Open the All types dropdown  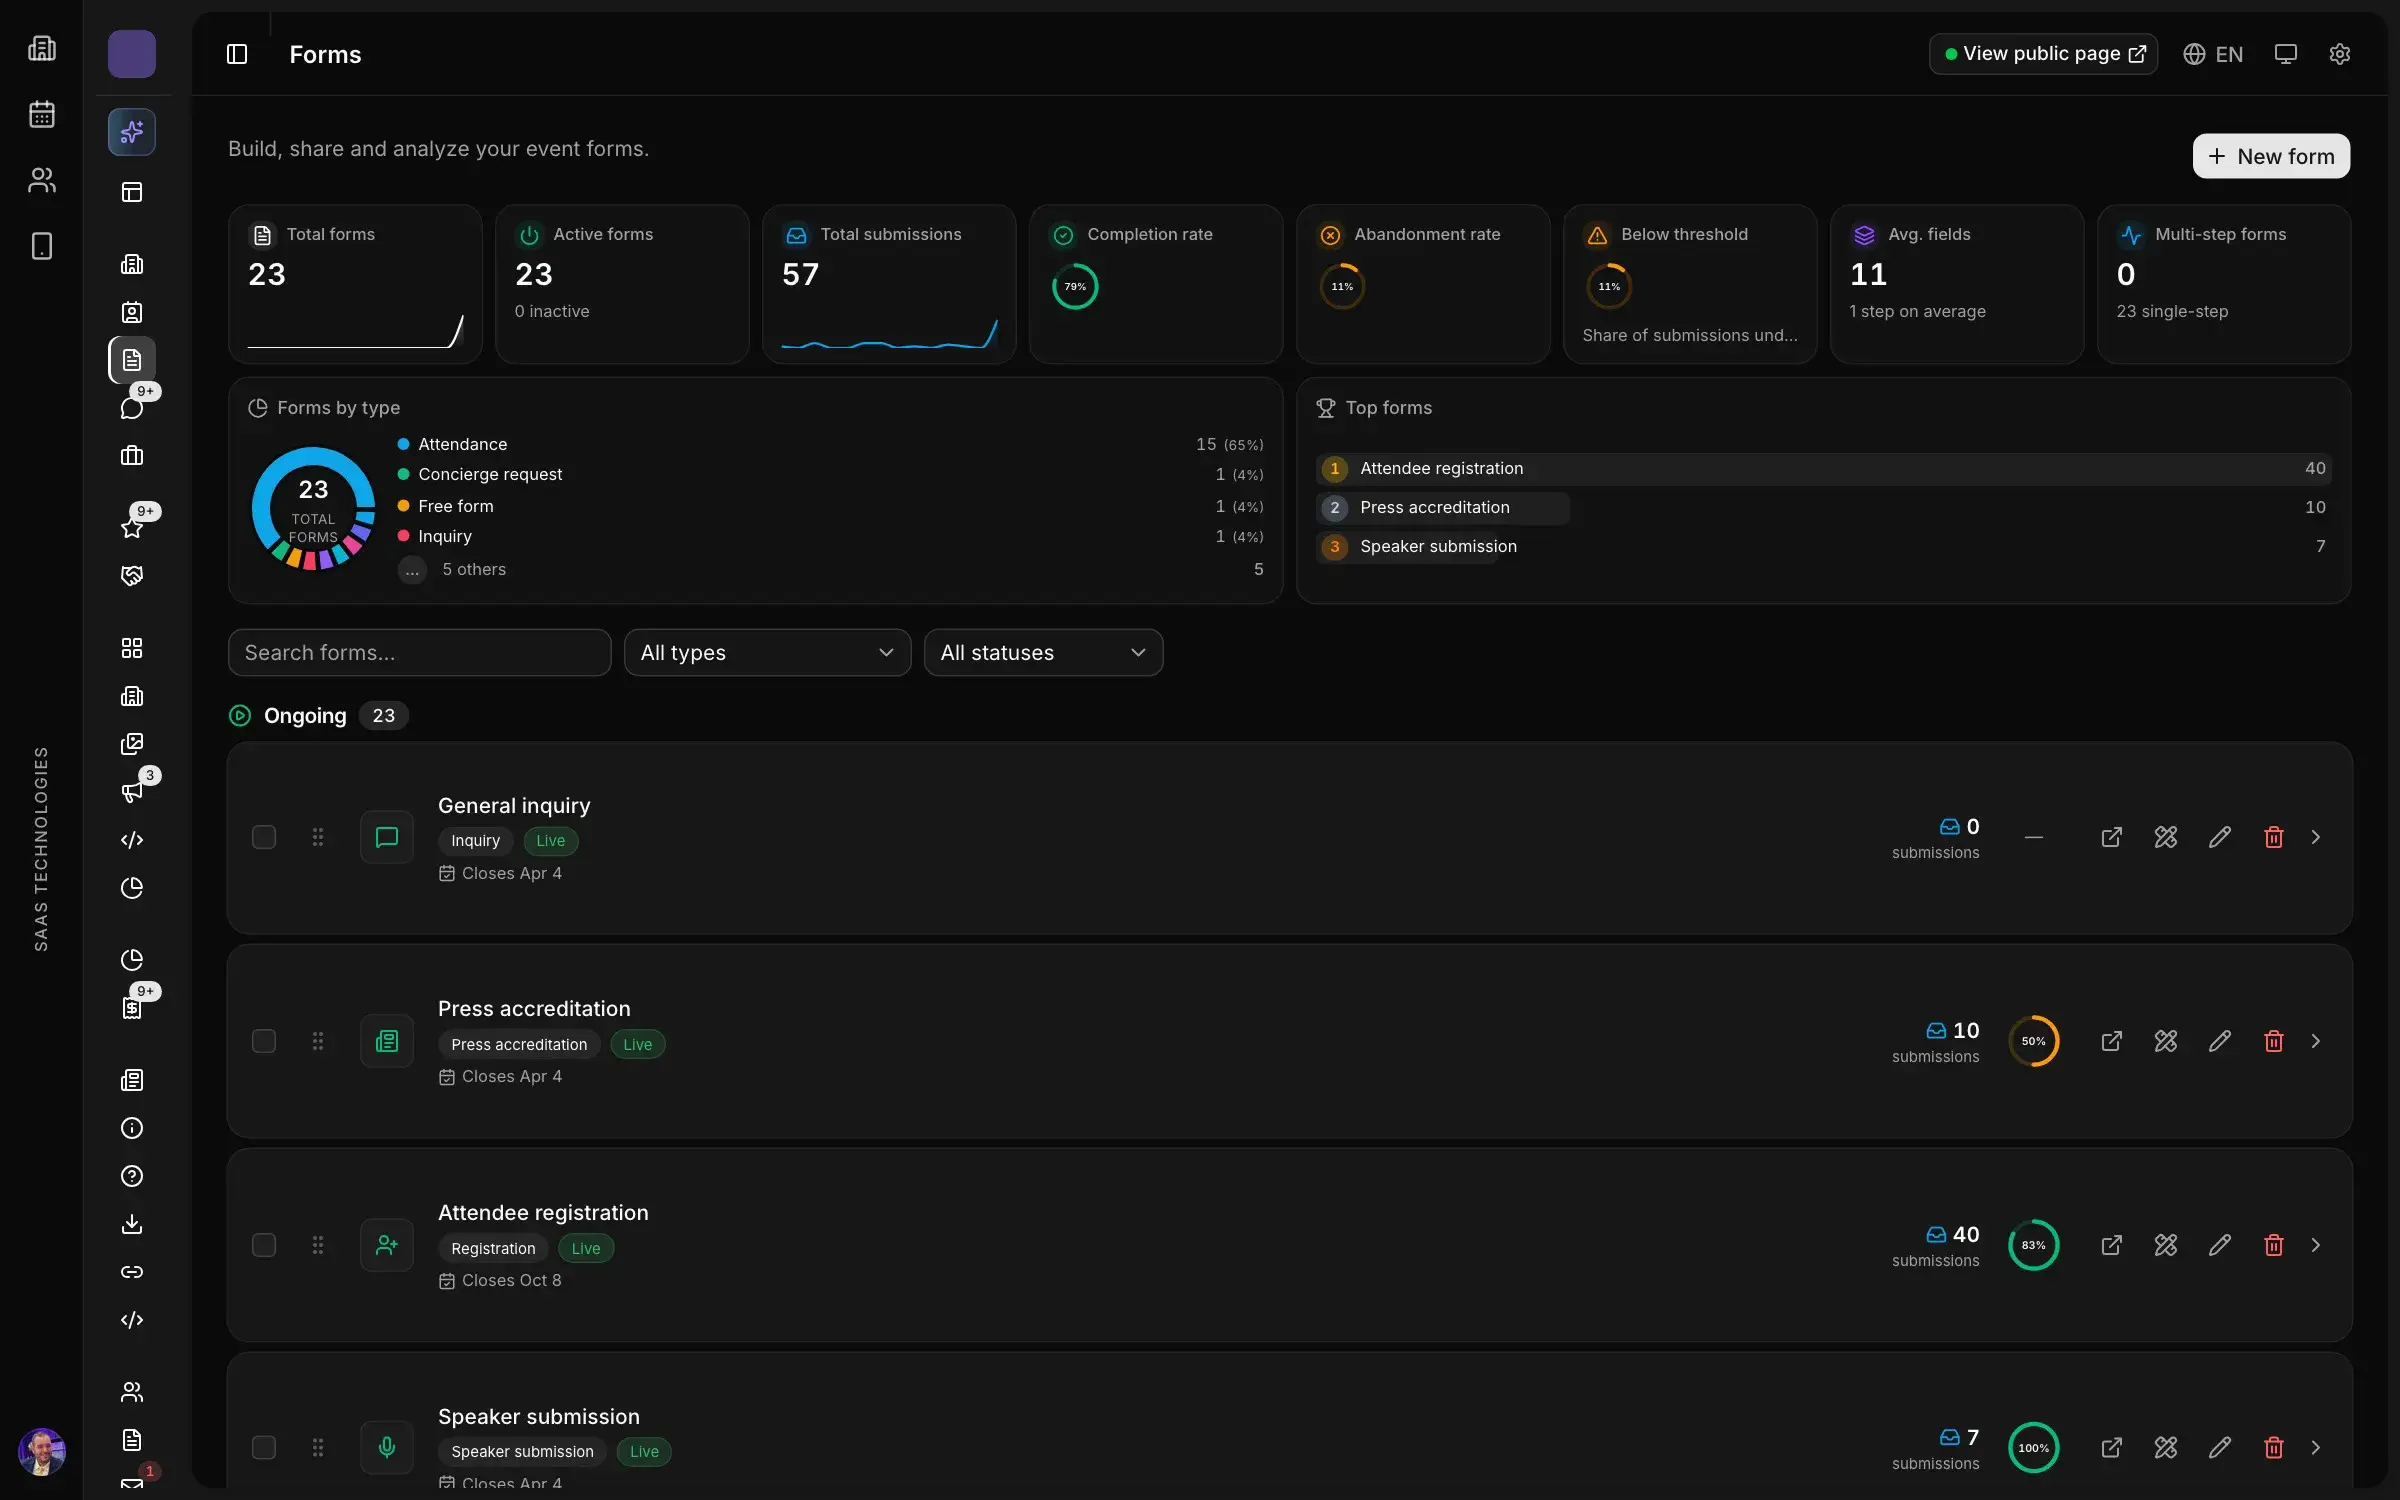[767, 652]
